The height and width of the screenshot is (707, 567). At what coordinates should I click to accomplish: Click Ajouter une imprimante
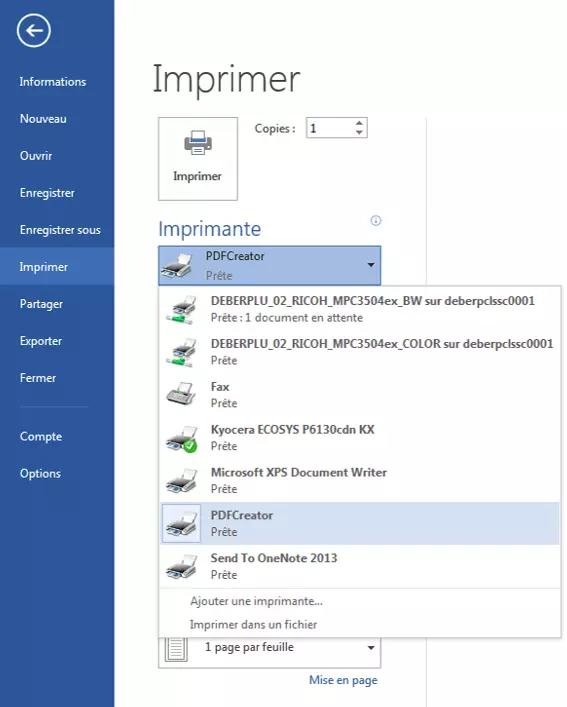pos(256,601)
